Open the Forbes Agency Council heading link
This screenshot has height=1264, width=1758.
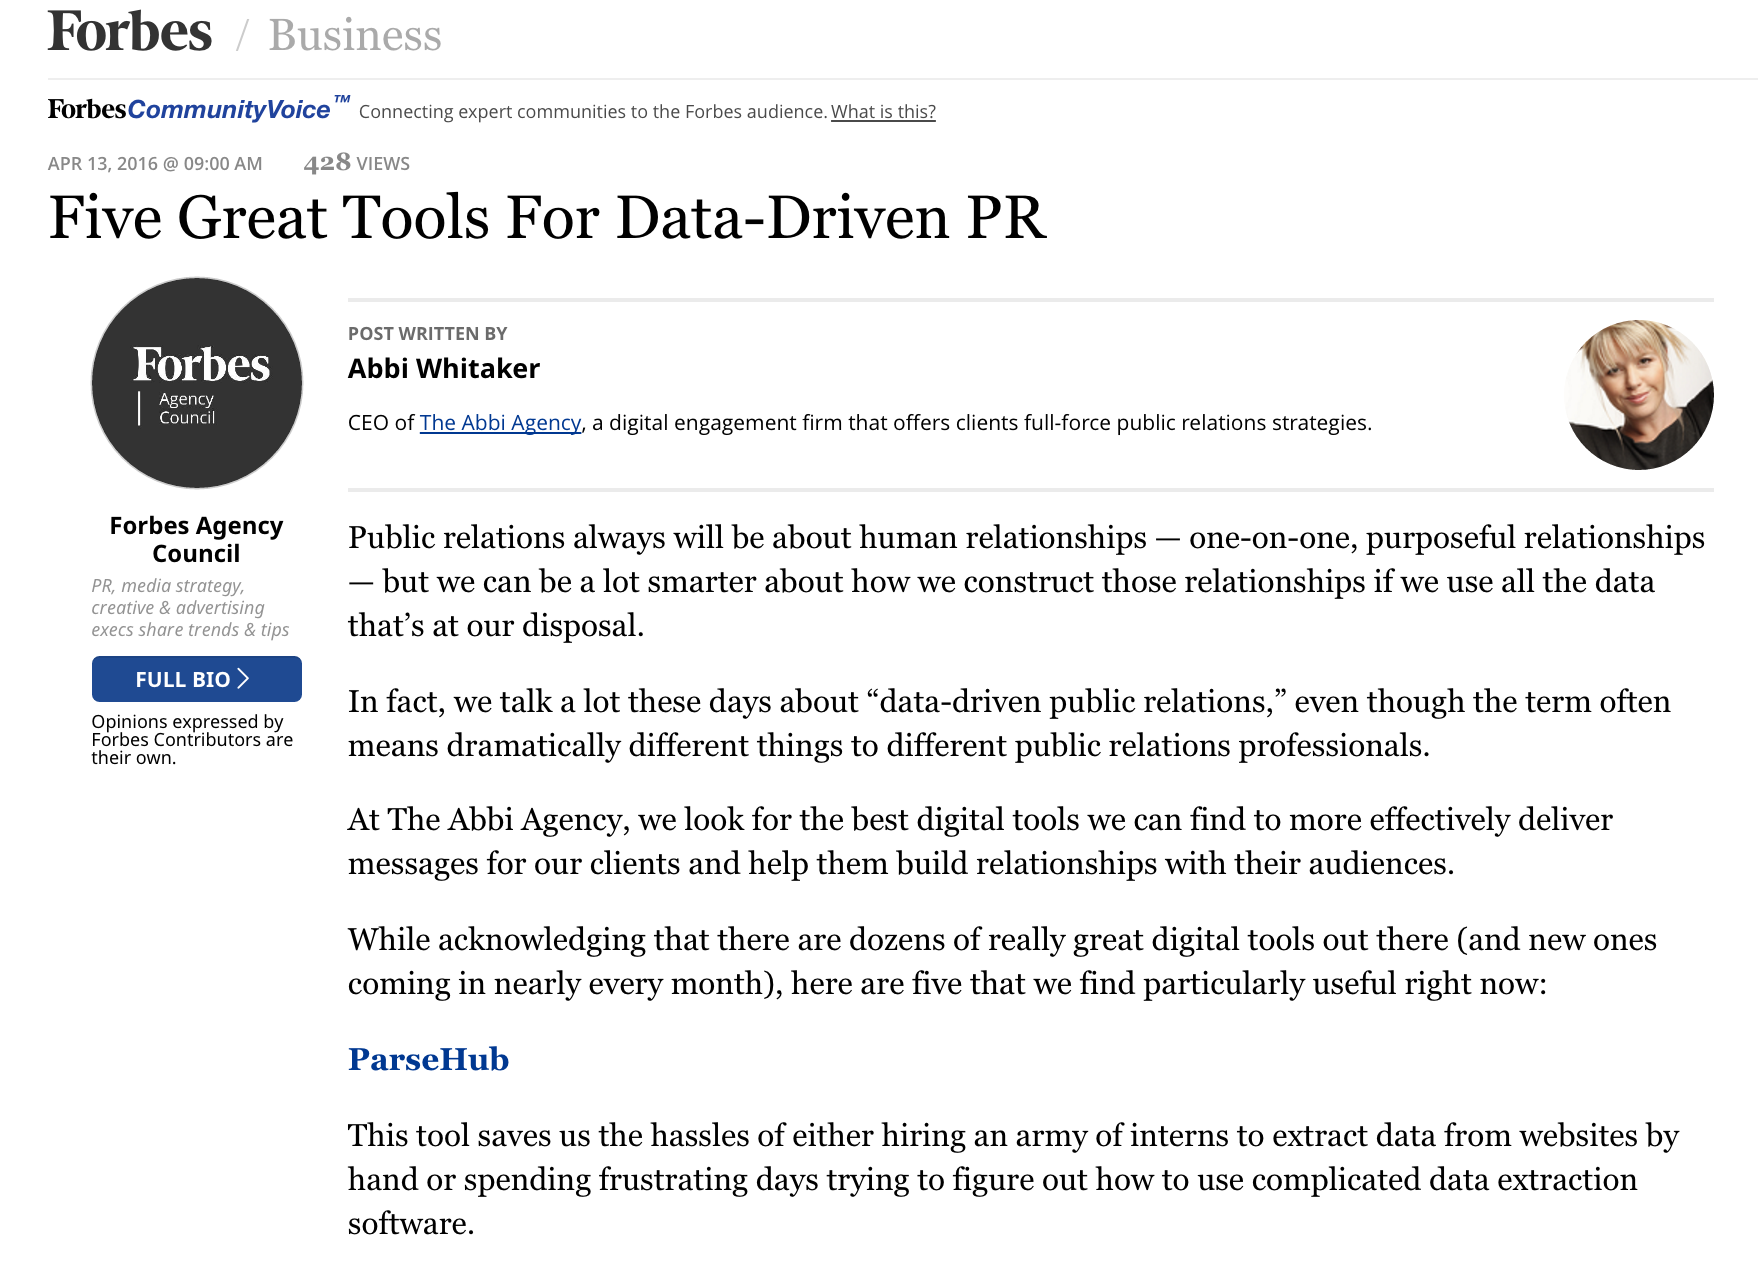click(x=196, y=539)
